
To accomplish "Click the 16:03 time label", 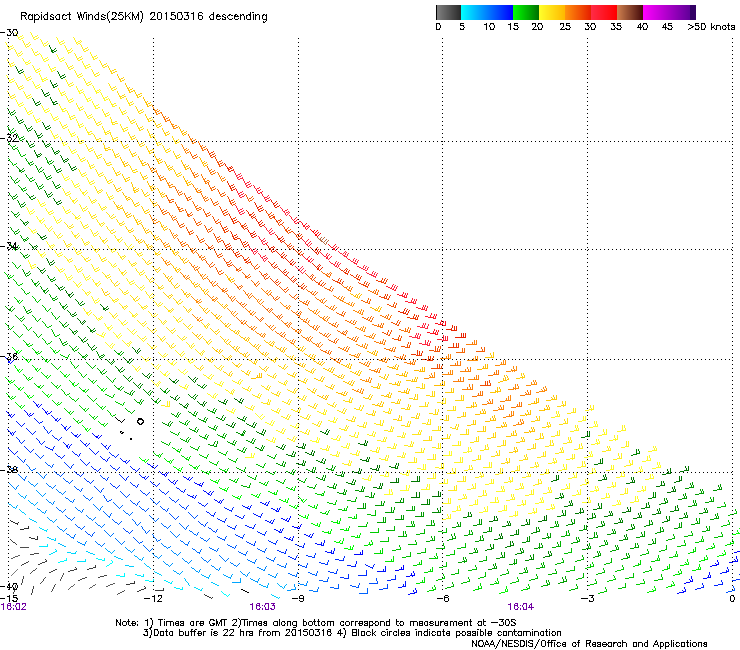I will tap(262, 607).
